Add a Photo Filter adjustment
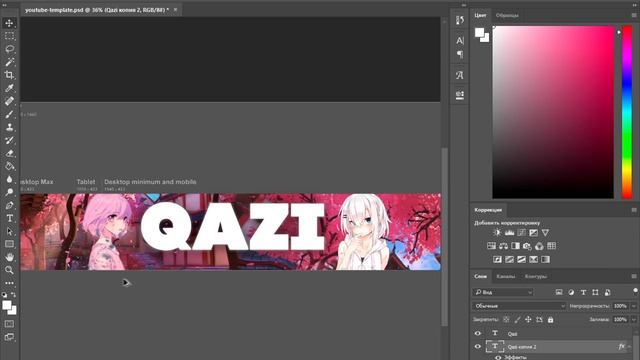This screenshot has width=640, height=360. (x=527, y=246)
